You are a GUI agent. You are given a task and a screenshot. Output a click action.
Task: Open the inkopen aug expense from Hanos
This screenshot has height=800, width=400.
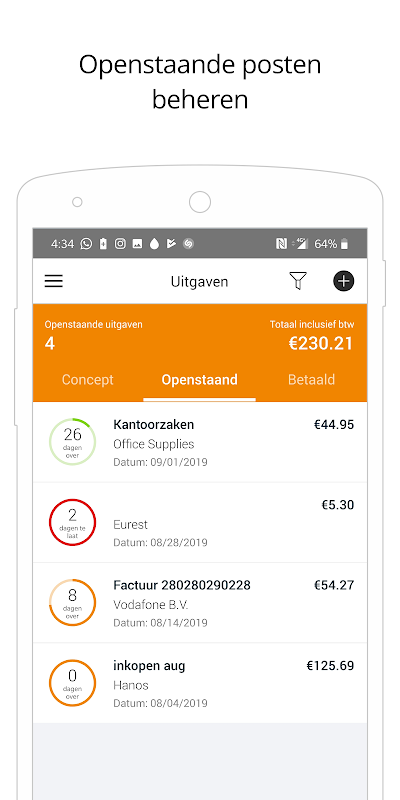pyautogui.click(x=200, y=683)
